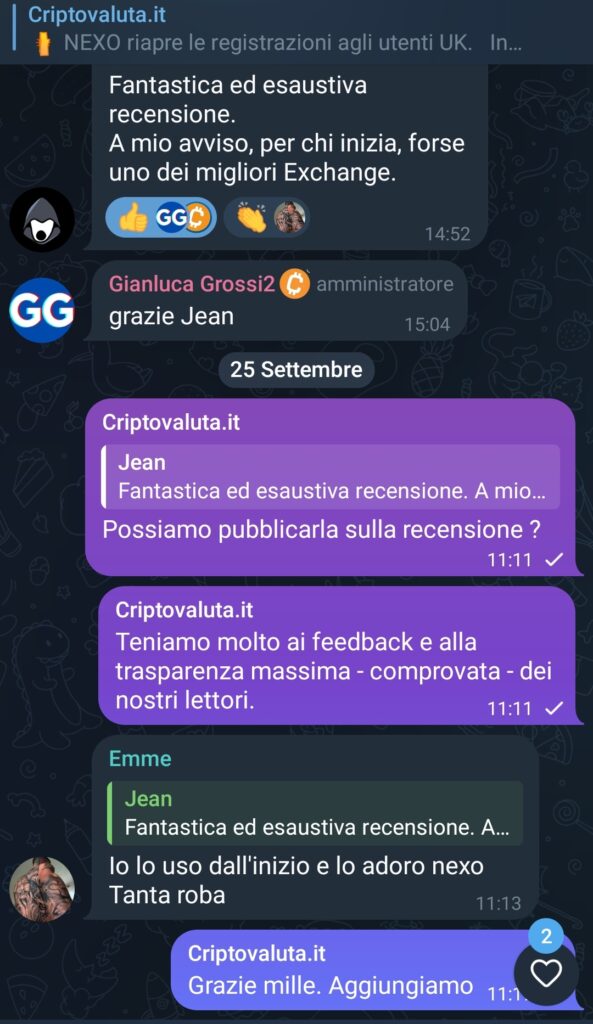Tap the 25 Settembre date chip
The height and width of the screenshot is (1024, 593).
pos(296,370)
